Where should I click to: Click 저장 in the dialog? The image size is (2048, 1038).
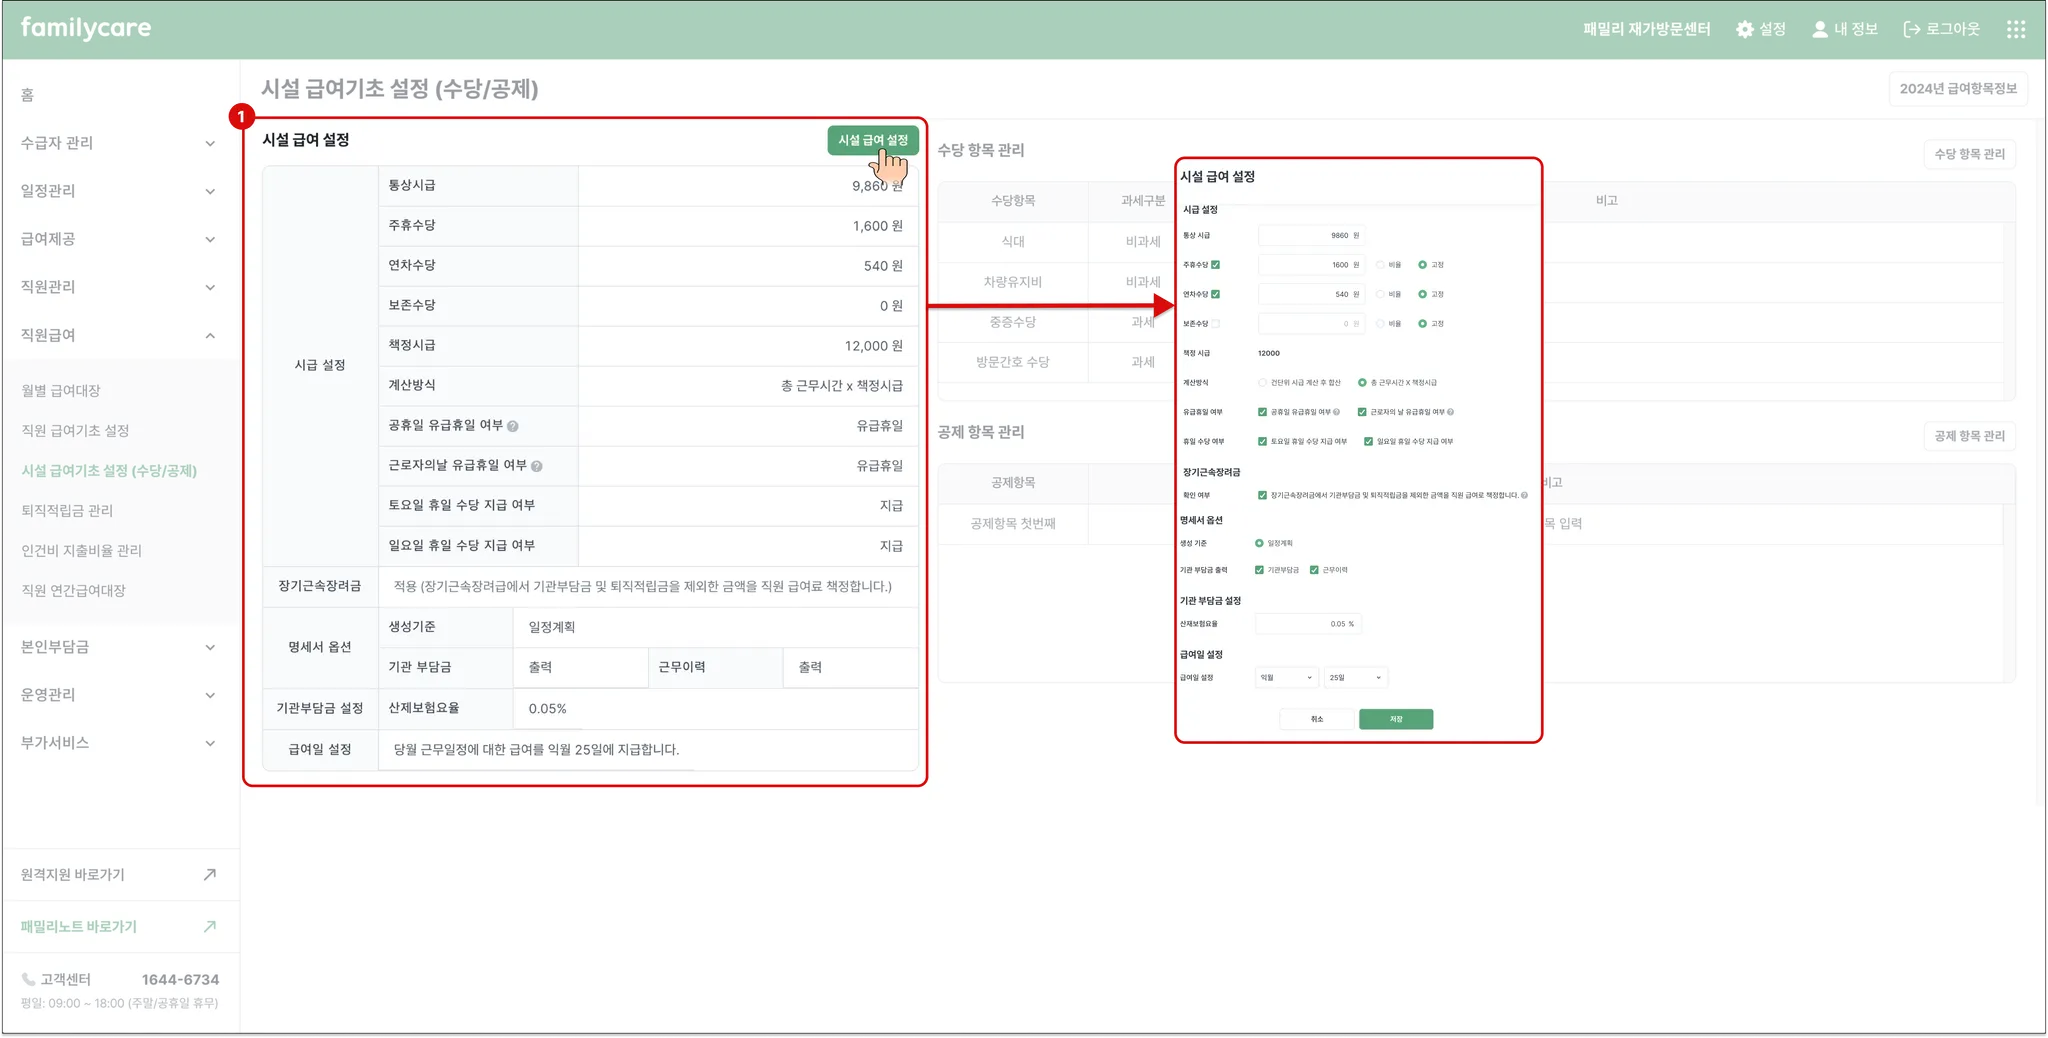click(x=1396, y=719)
